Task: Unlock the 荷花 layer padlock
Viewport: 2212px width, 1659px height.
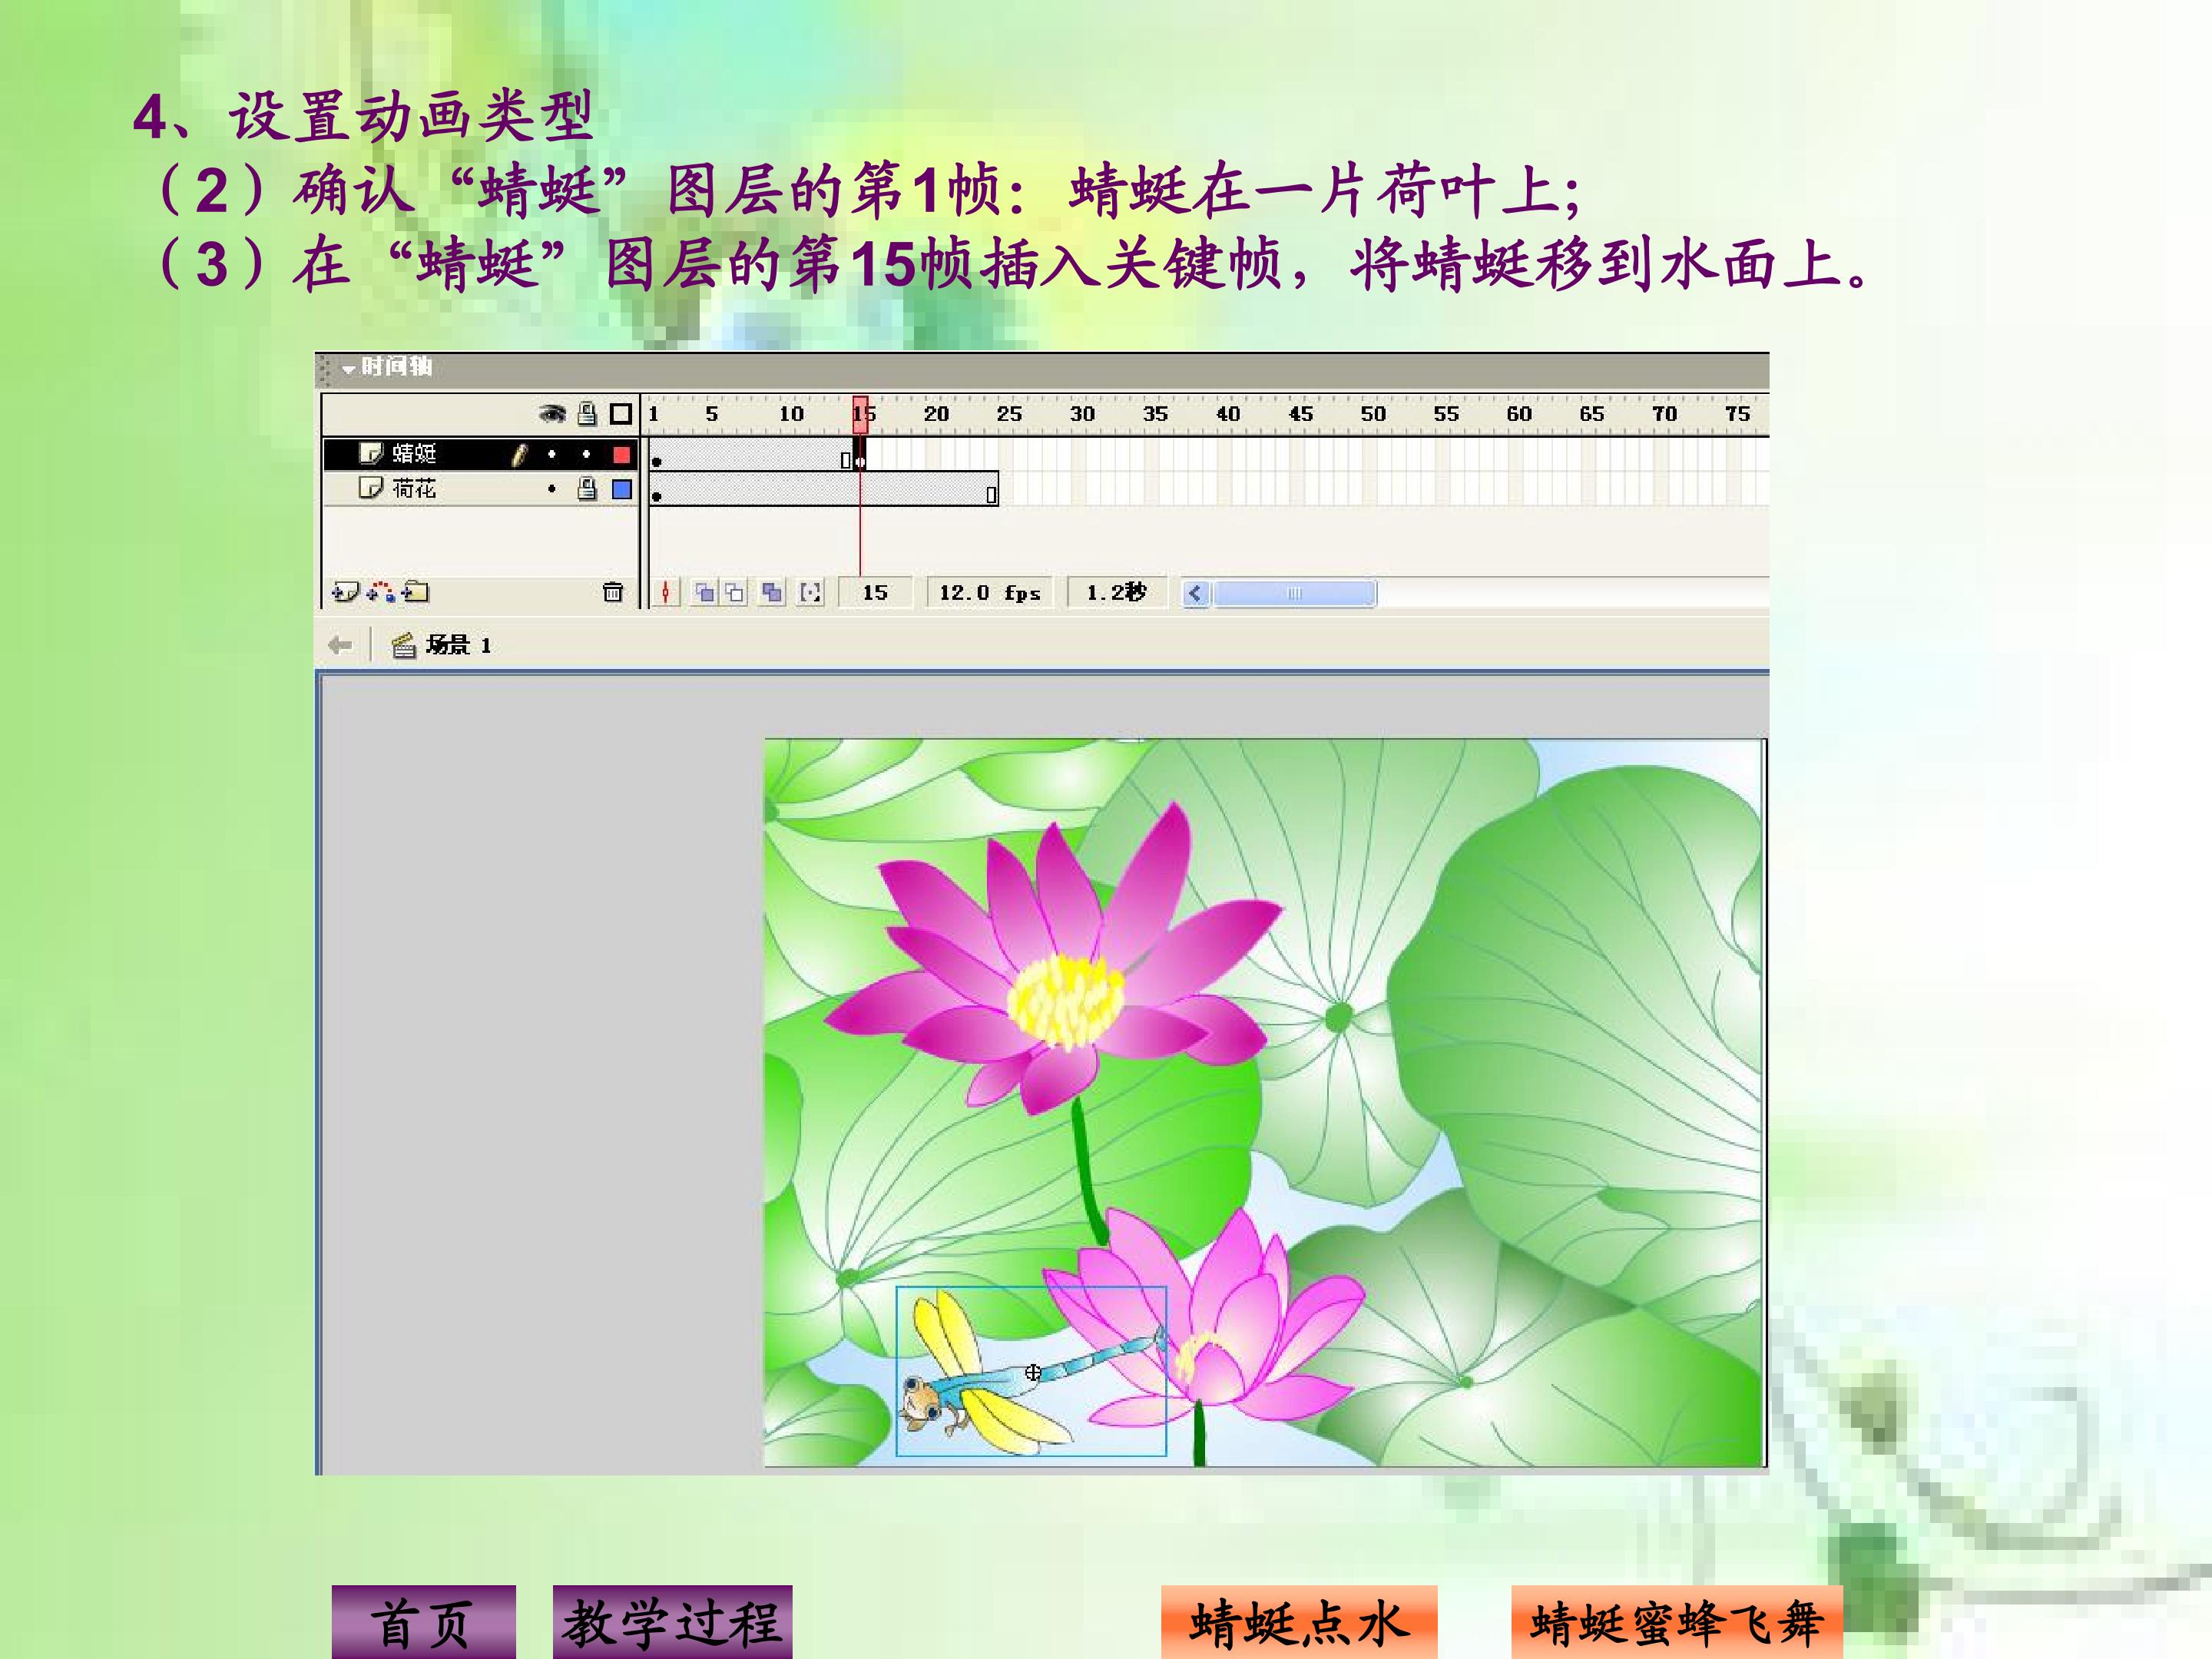Action: (x=588, y=488)
